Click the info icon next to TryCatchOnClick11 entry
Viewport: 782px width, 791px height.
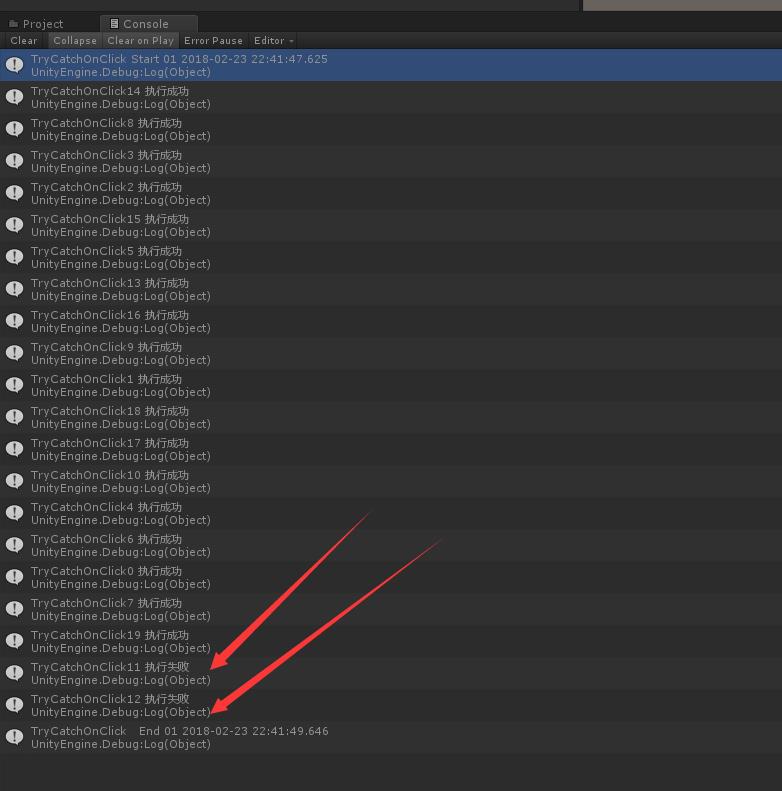[14, 673]
